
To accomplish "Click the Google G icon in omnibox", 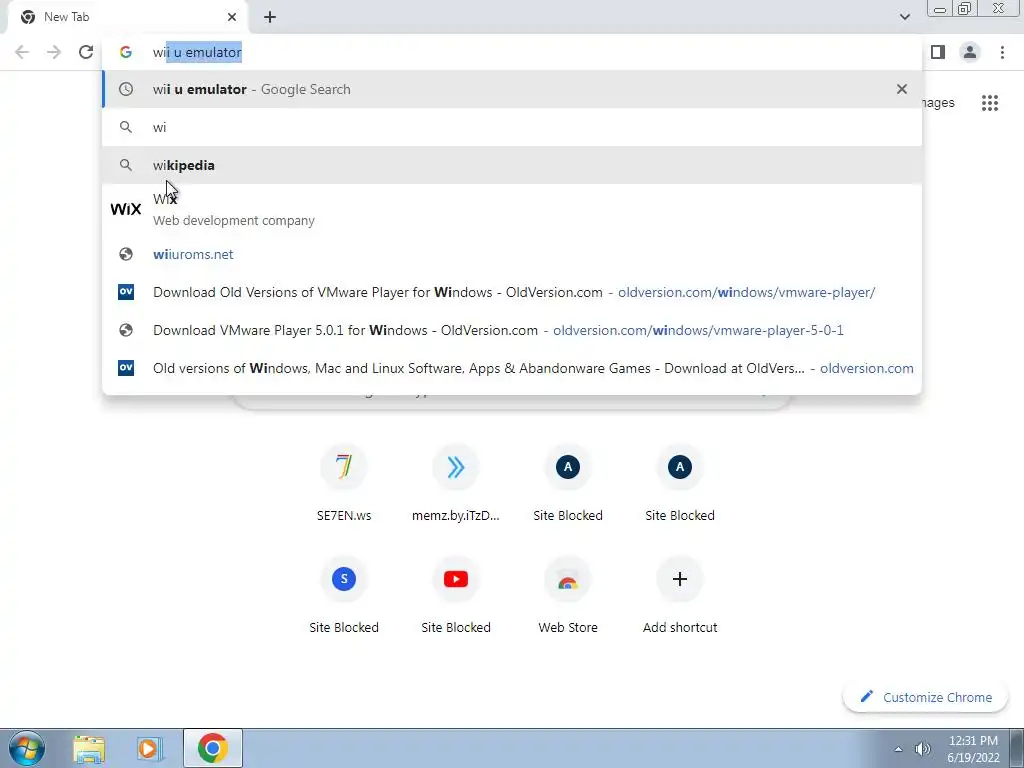I will pos(125,52).
